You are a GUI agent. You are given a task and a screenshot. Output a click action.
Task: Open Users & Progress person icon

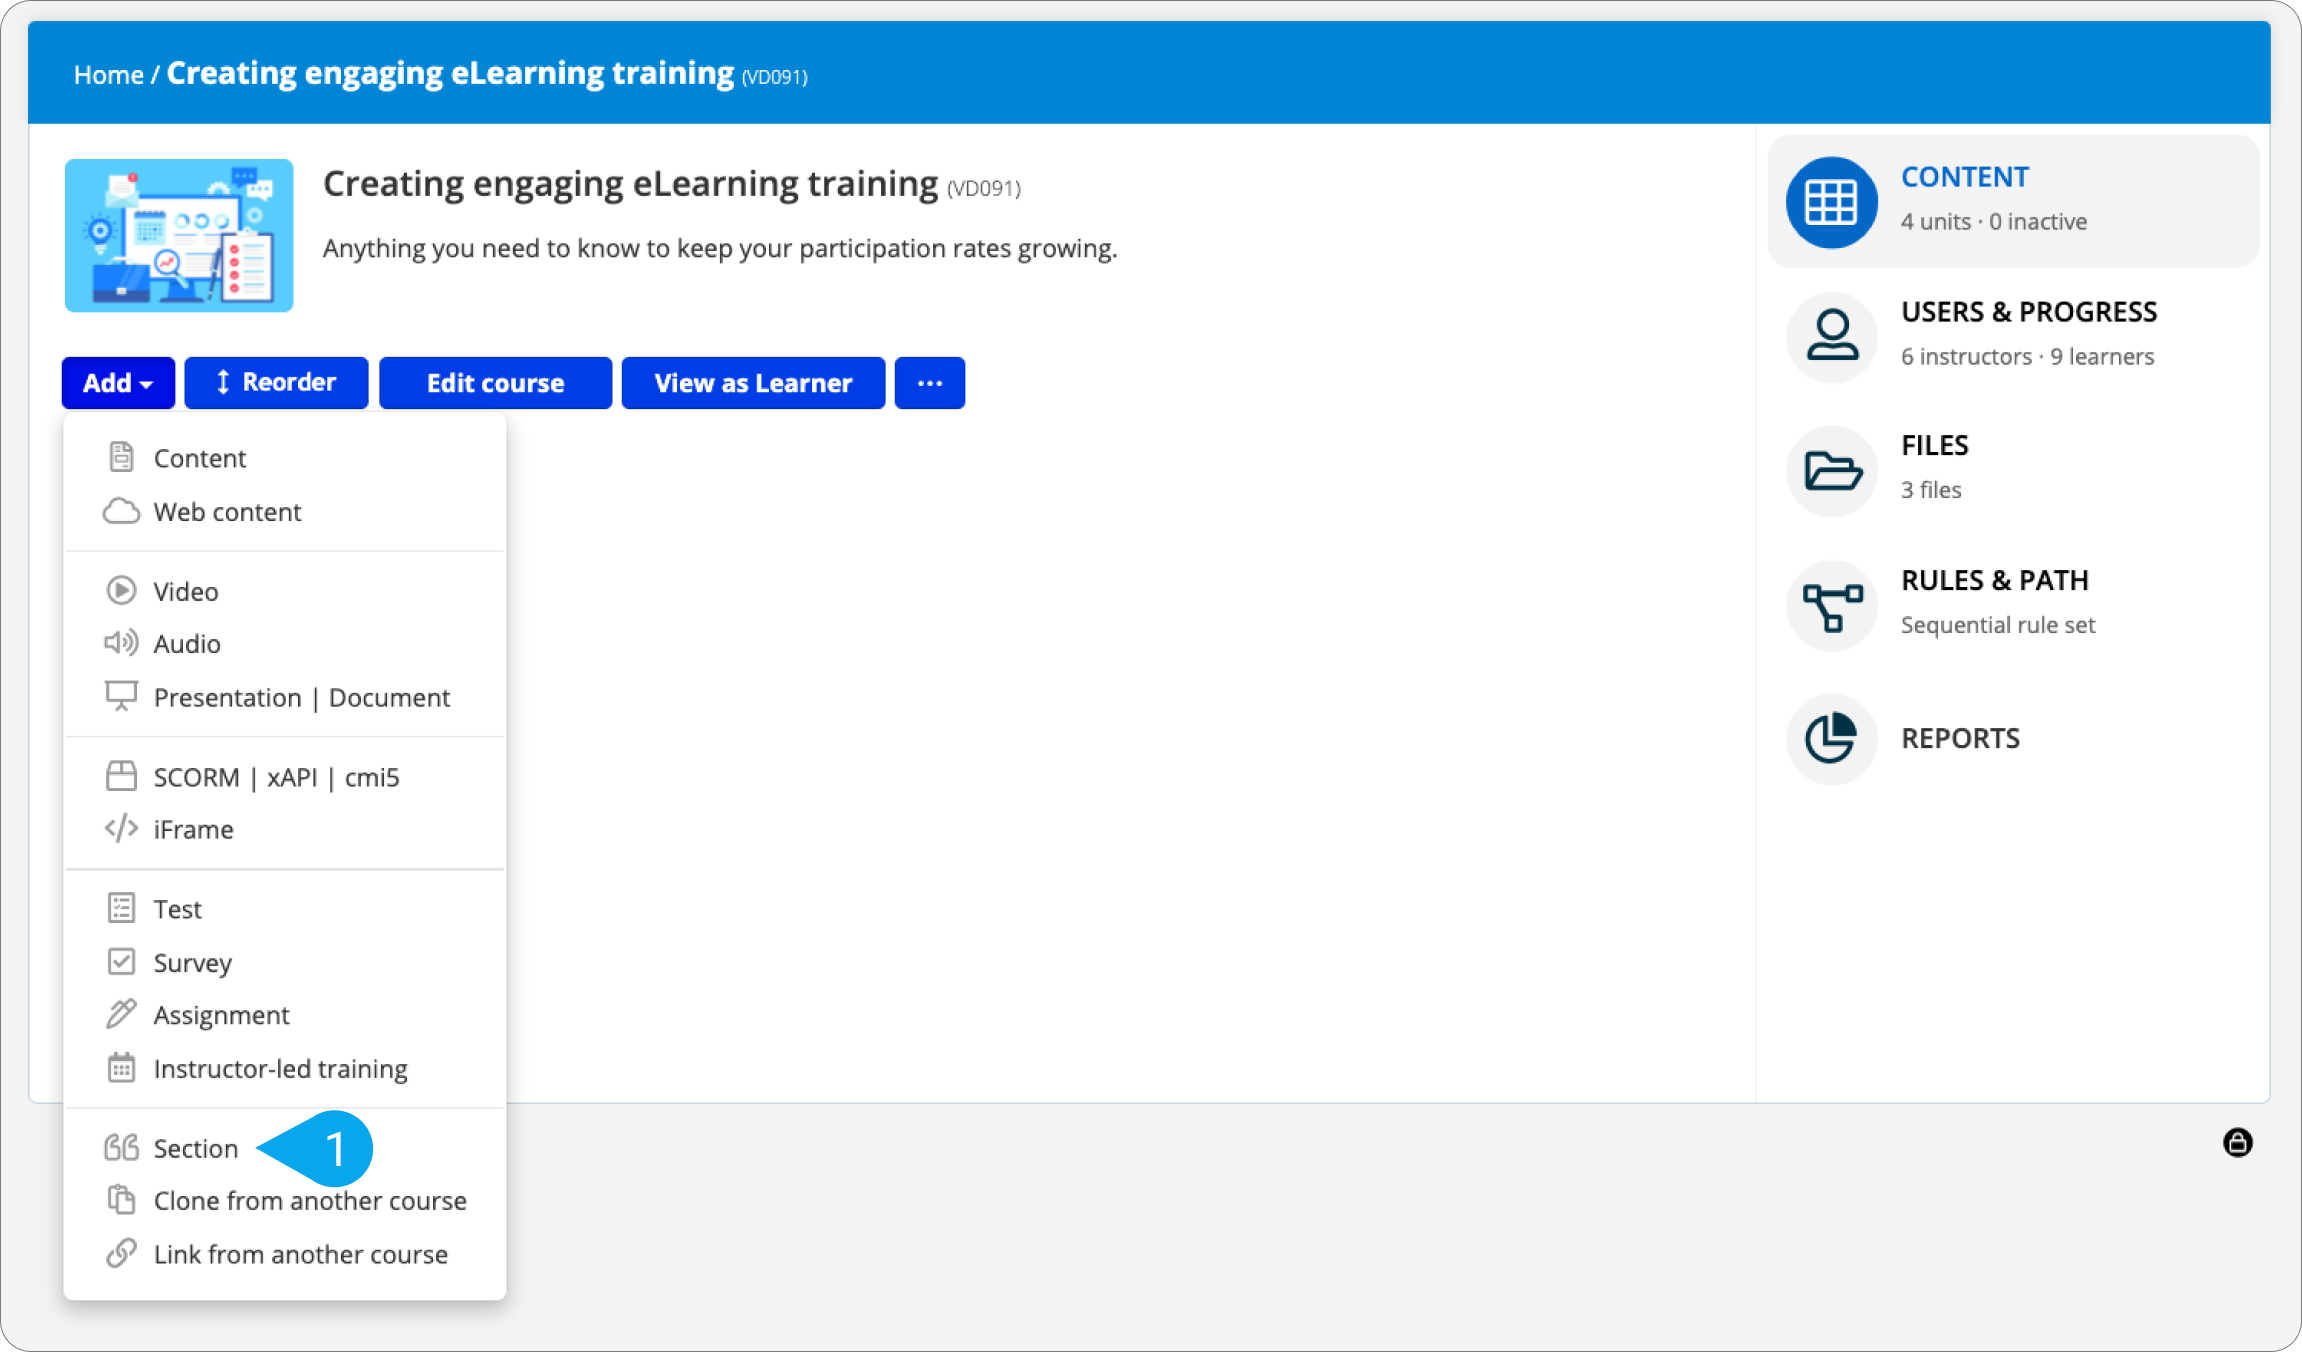pos(1831,336)
